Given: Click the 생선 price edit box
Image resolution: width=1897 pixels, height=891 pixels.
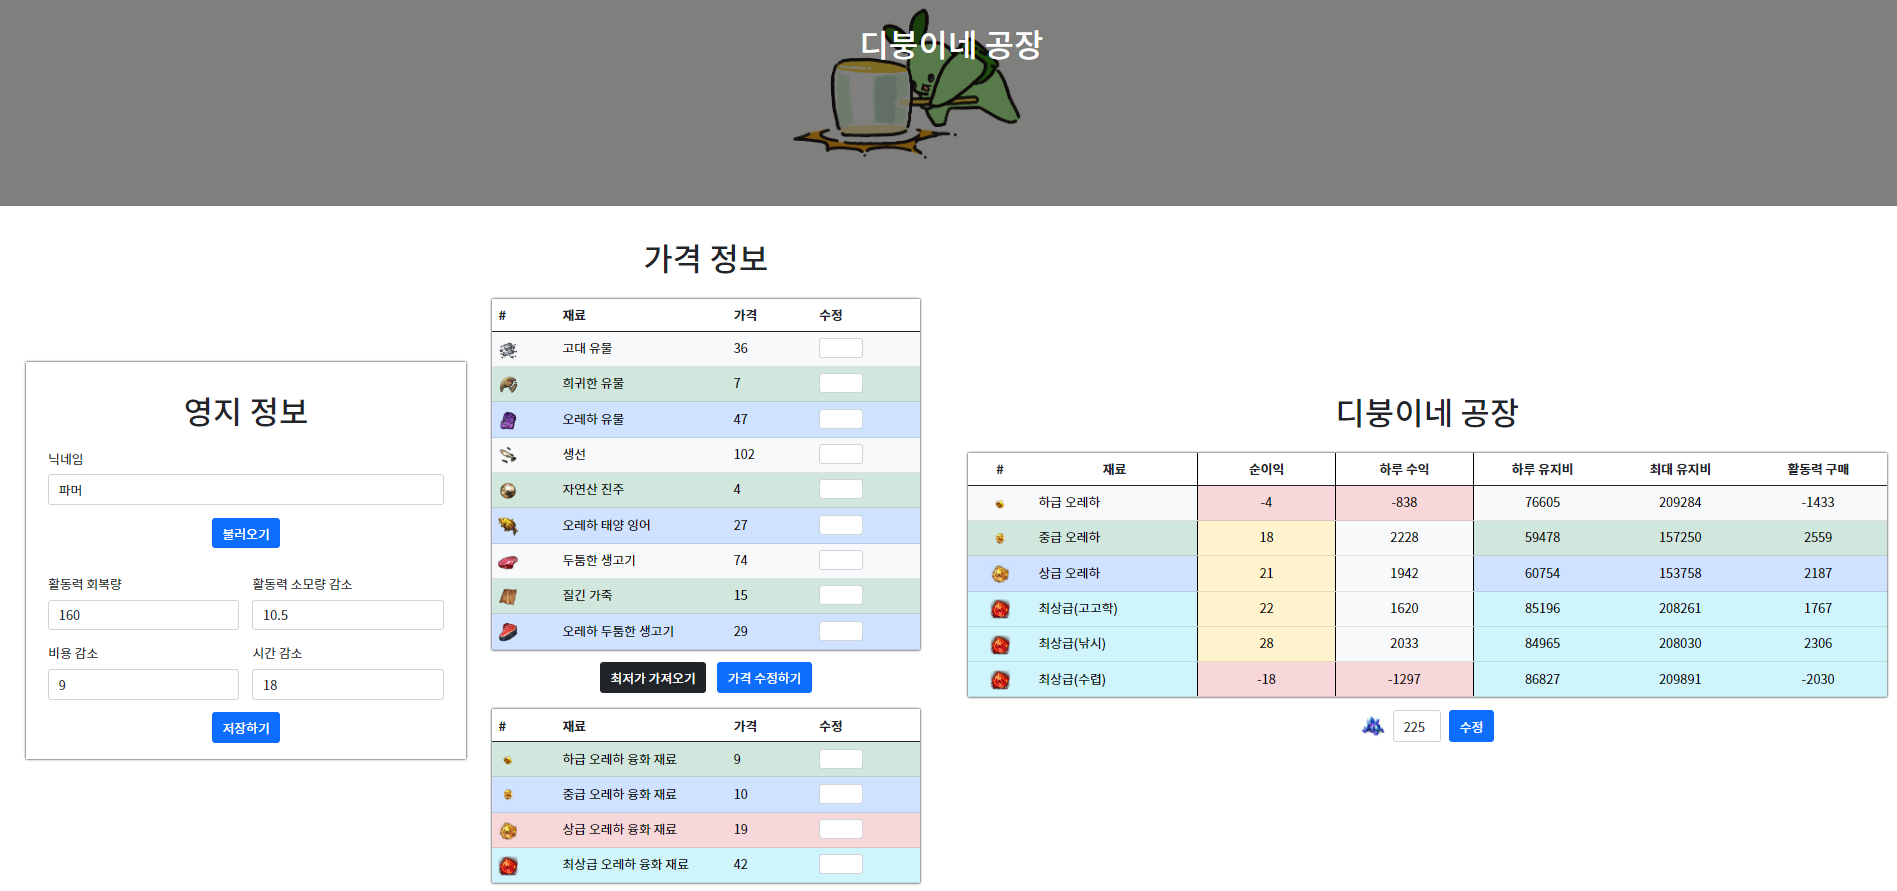Looking at the screenshot, I should point(841,454).
